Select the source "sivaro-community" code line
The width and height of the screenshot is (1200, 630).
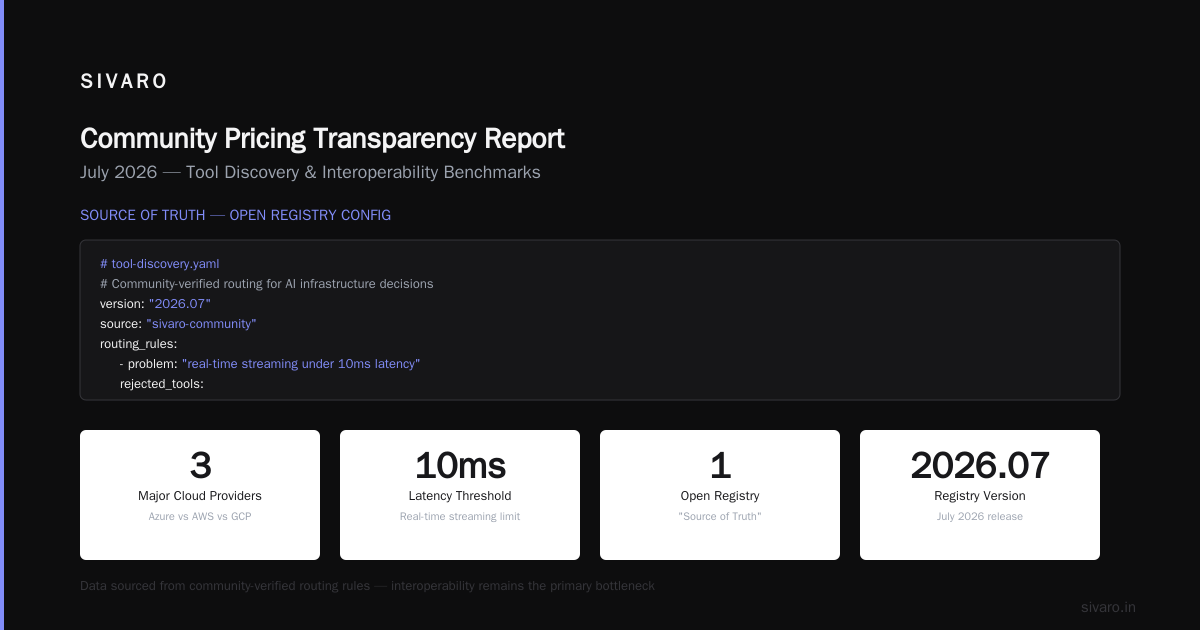[178, 324]
